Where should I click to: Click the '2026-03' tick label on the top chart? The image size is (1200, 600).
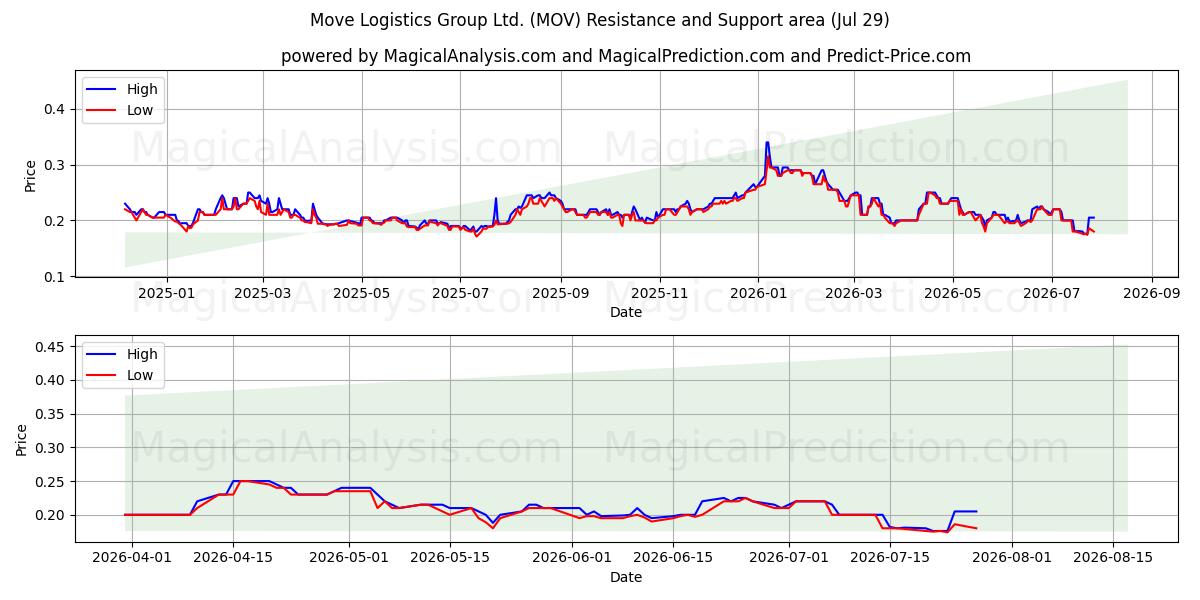tap(853, 293)
